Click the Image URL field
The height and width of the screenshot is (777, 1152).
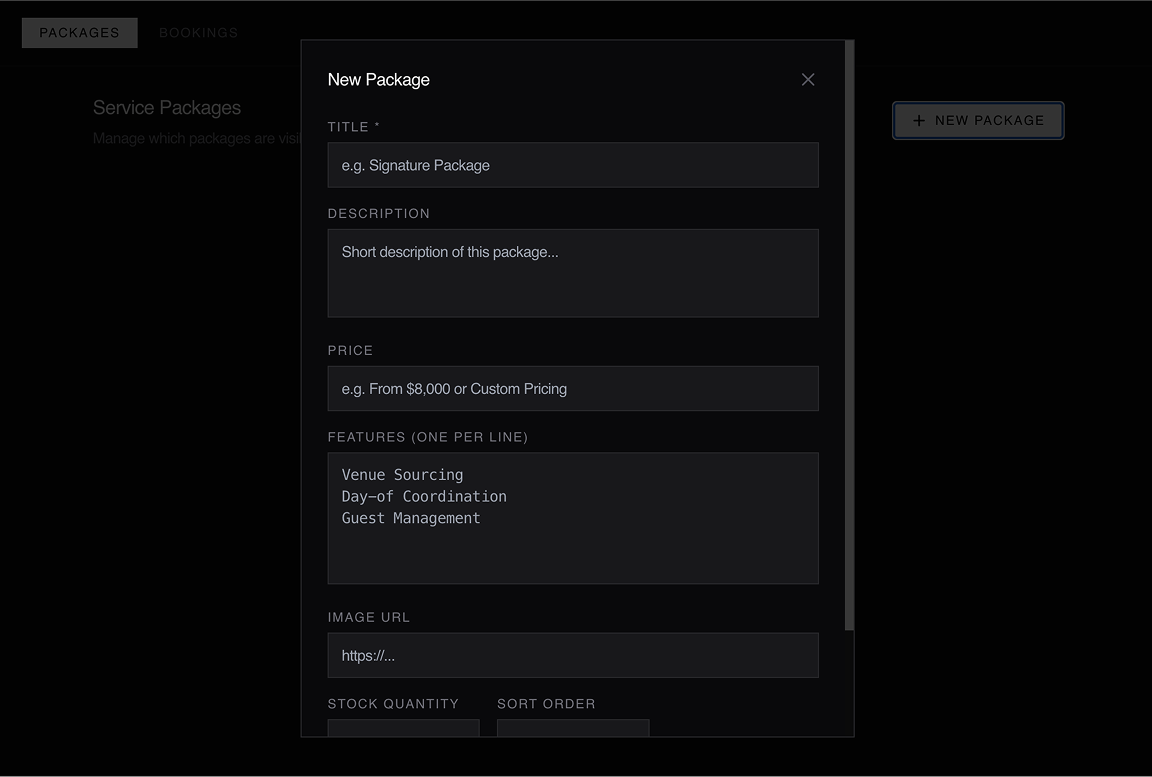[572, 655]
